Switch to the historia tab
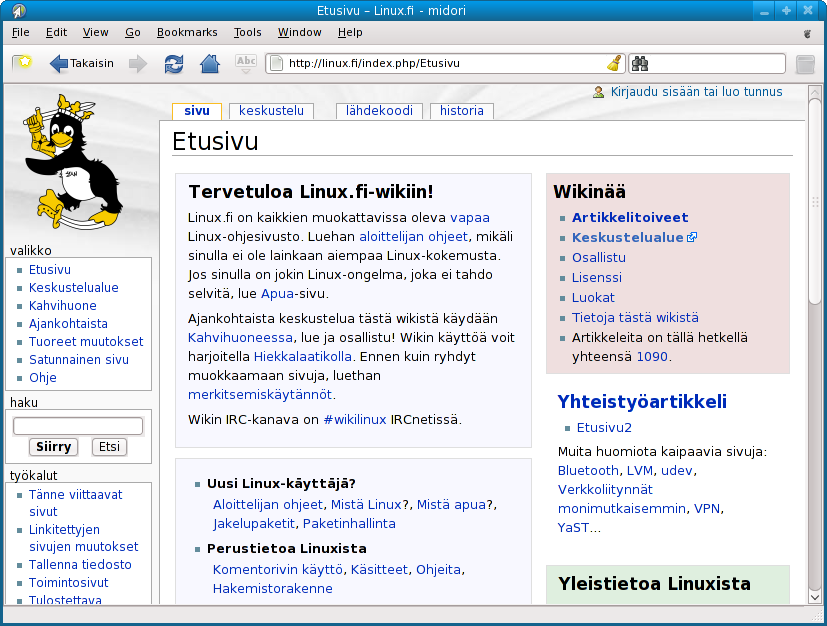 coord(461,111)
